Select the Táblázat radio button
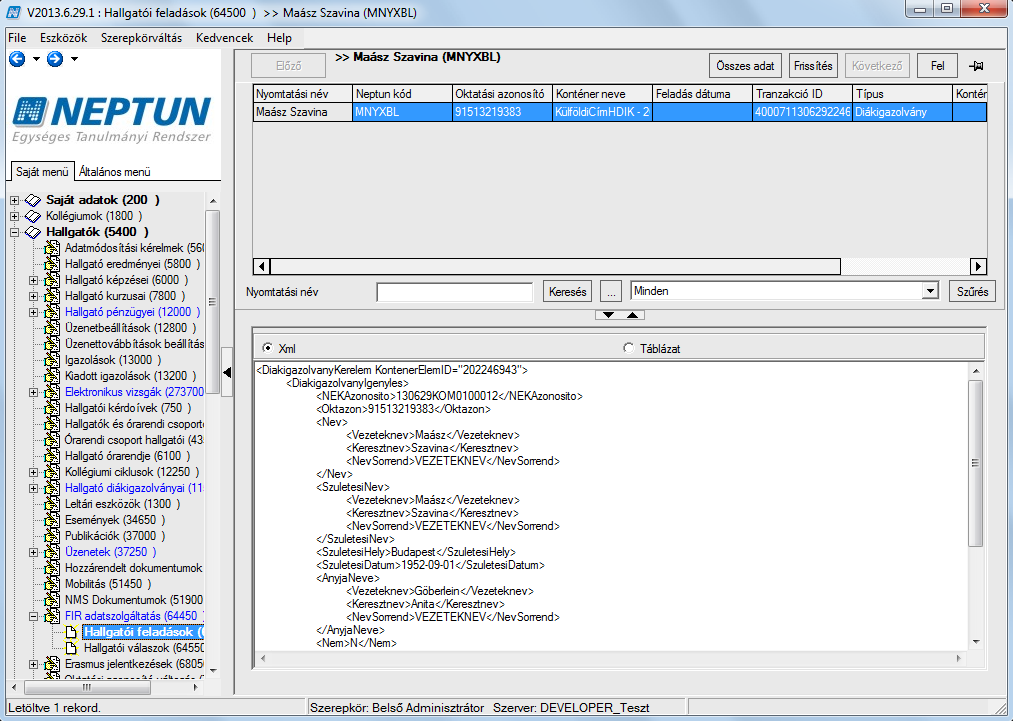 (x=629, y=348)
